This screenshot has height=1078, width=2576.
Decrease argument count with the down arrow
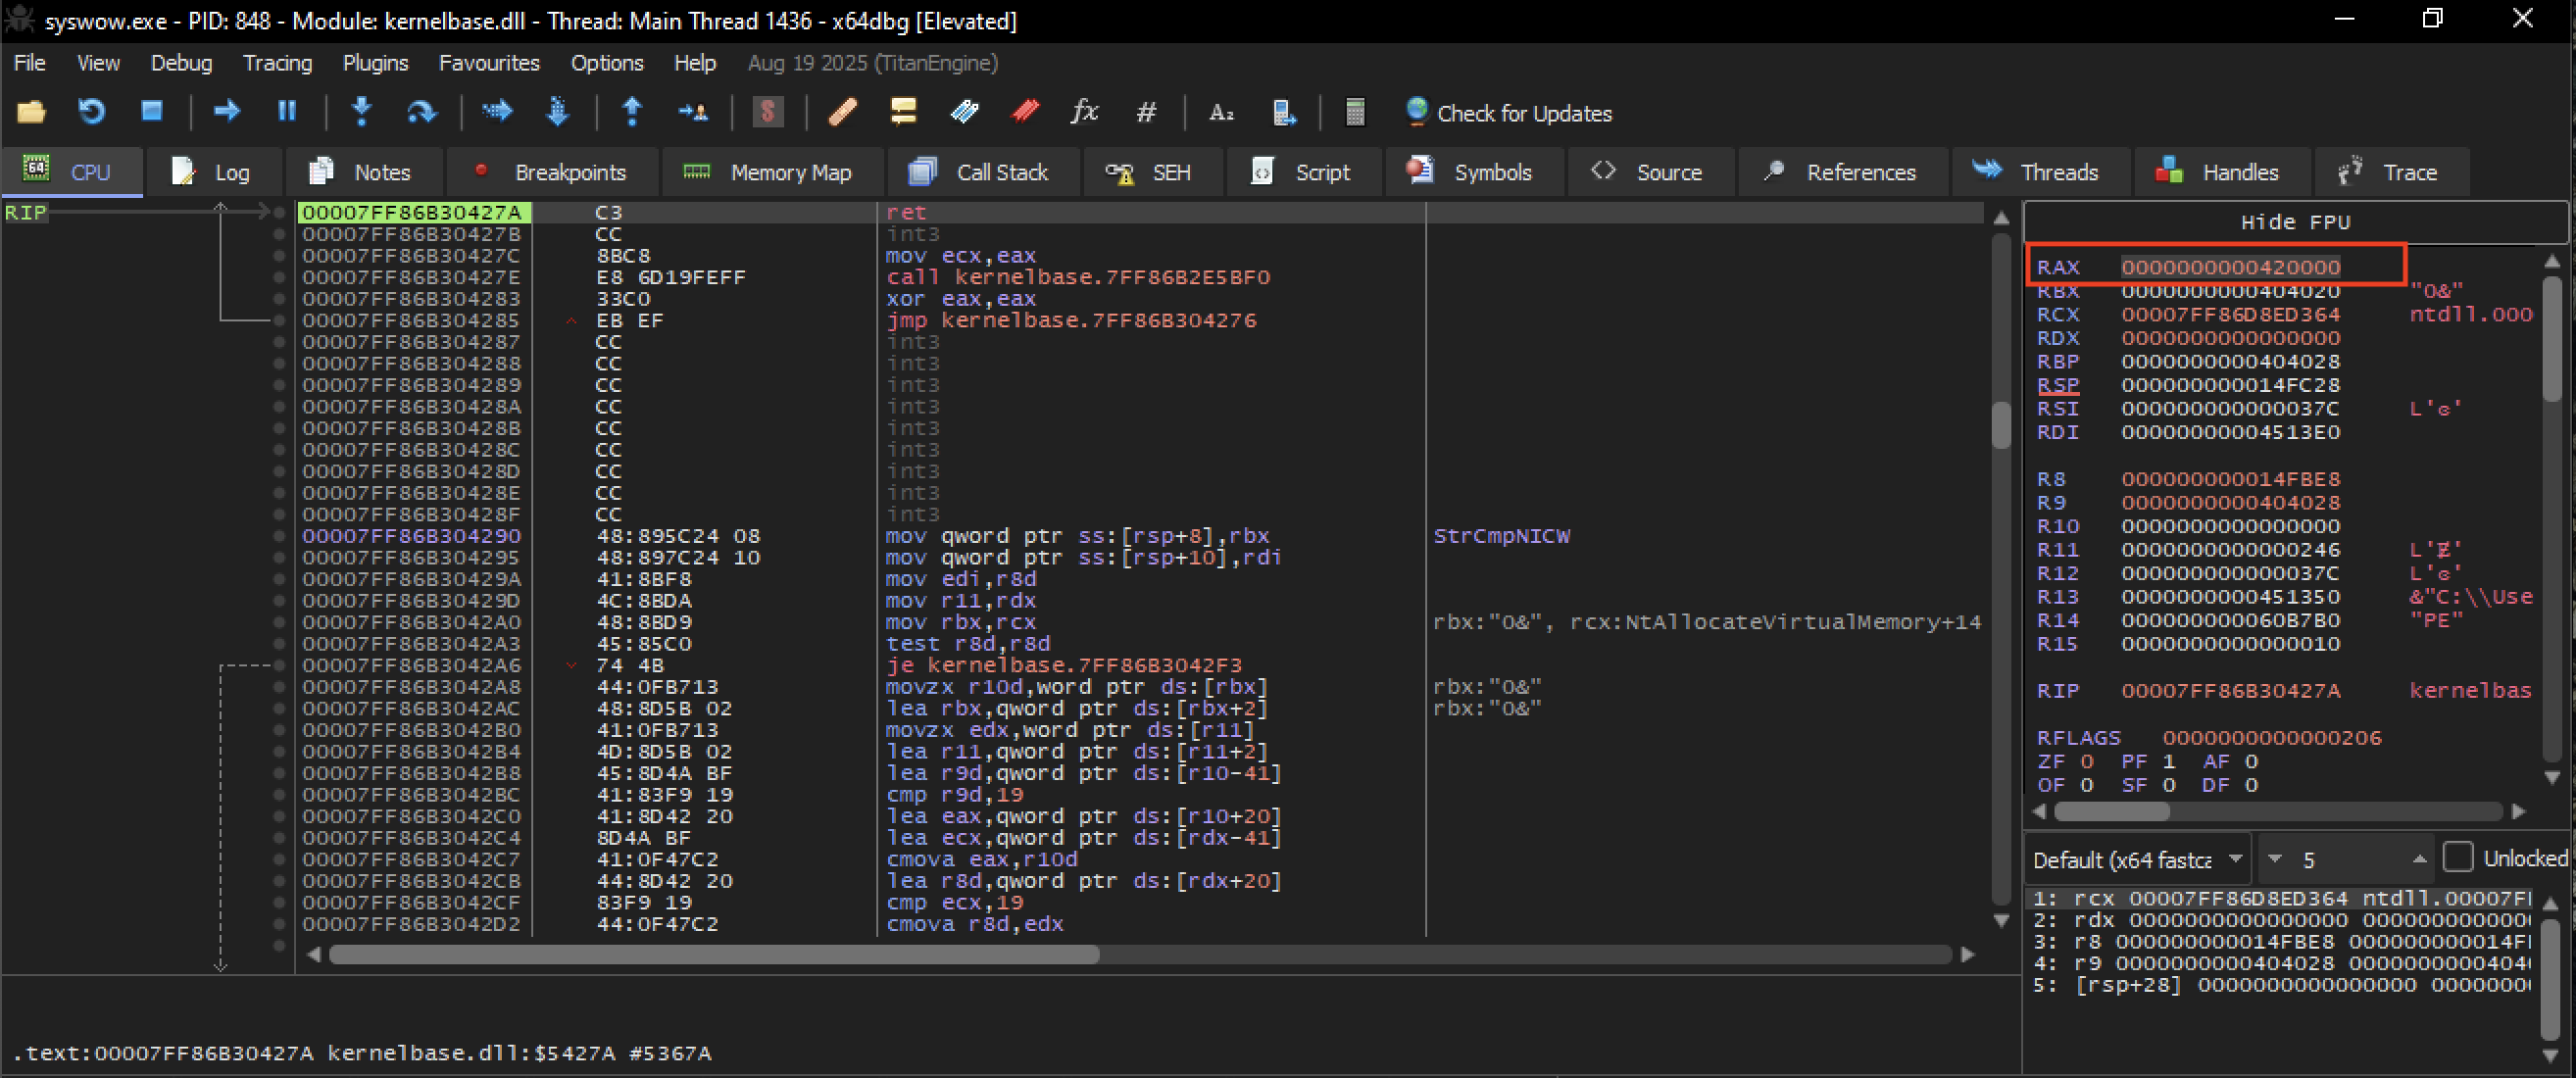click(2275, 859)
